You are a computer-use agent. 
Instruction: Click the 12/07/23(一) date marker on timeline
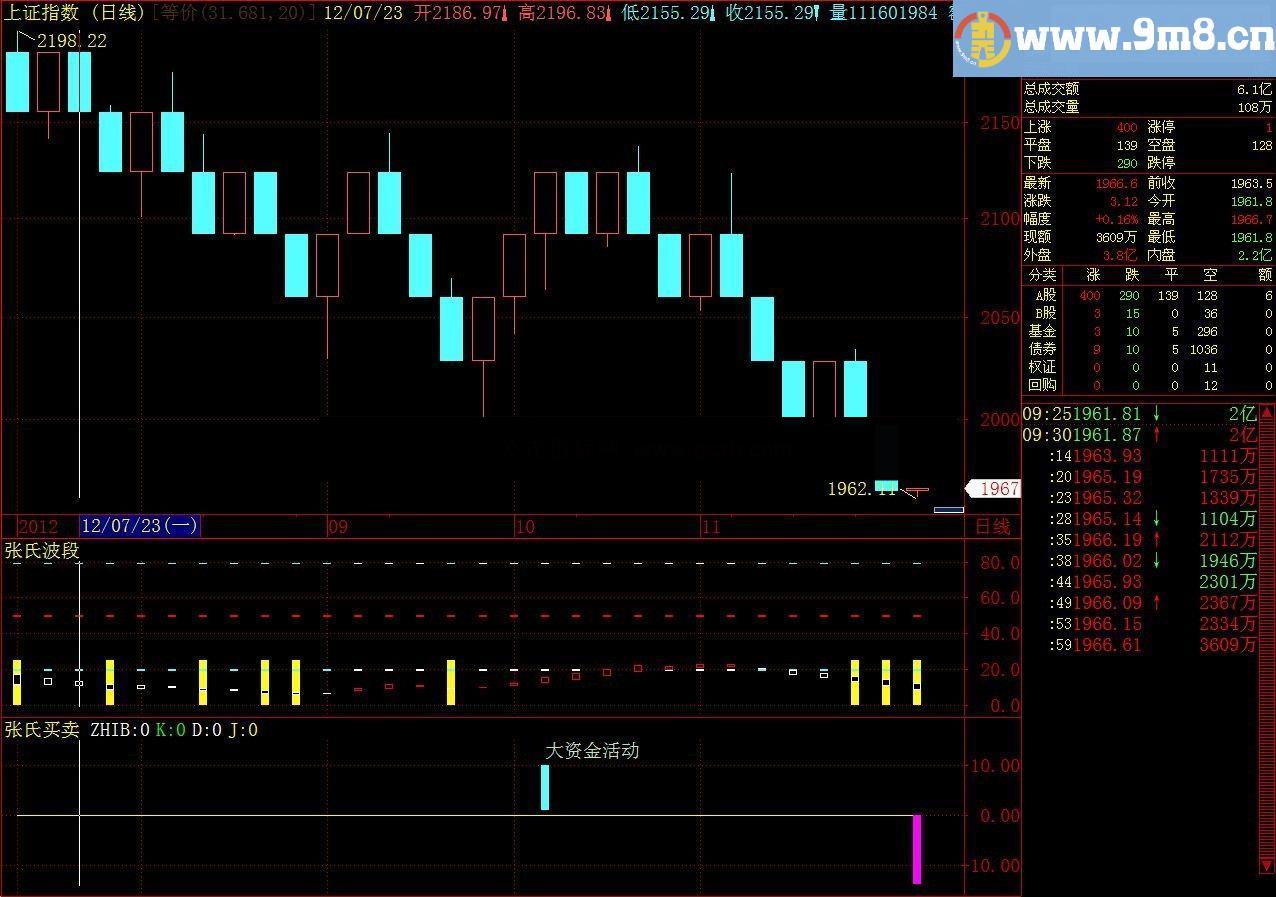140,526
